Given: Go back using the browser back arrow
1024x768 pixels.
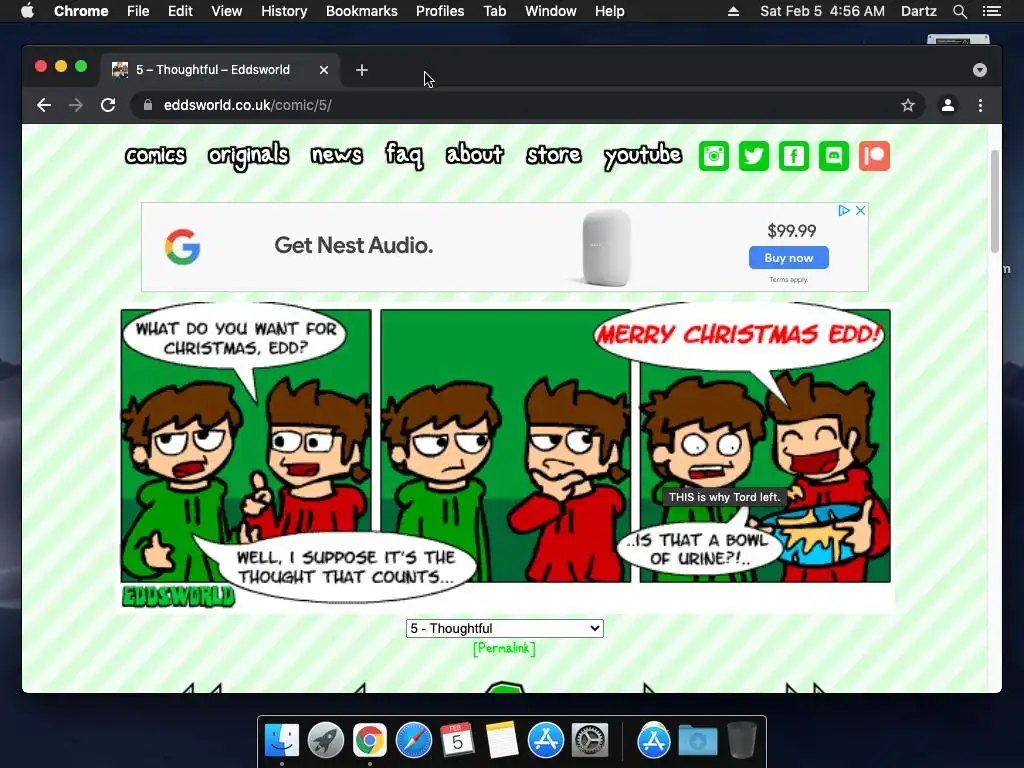Looking at the screenshot, I should click(44, 105).
